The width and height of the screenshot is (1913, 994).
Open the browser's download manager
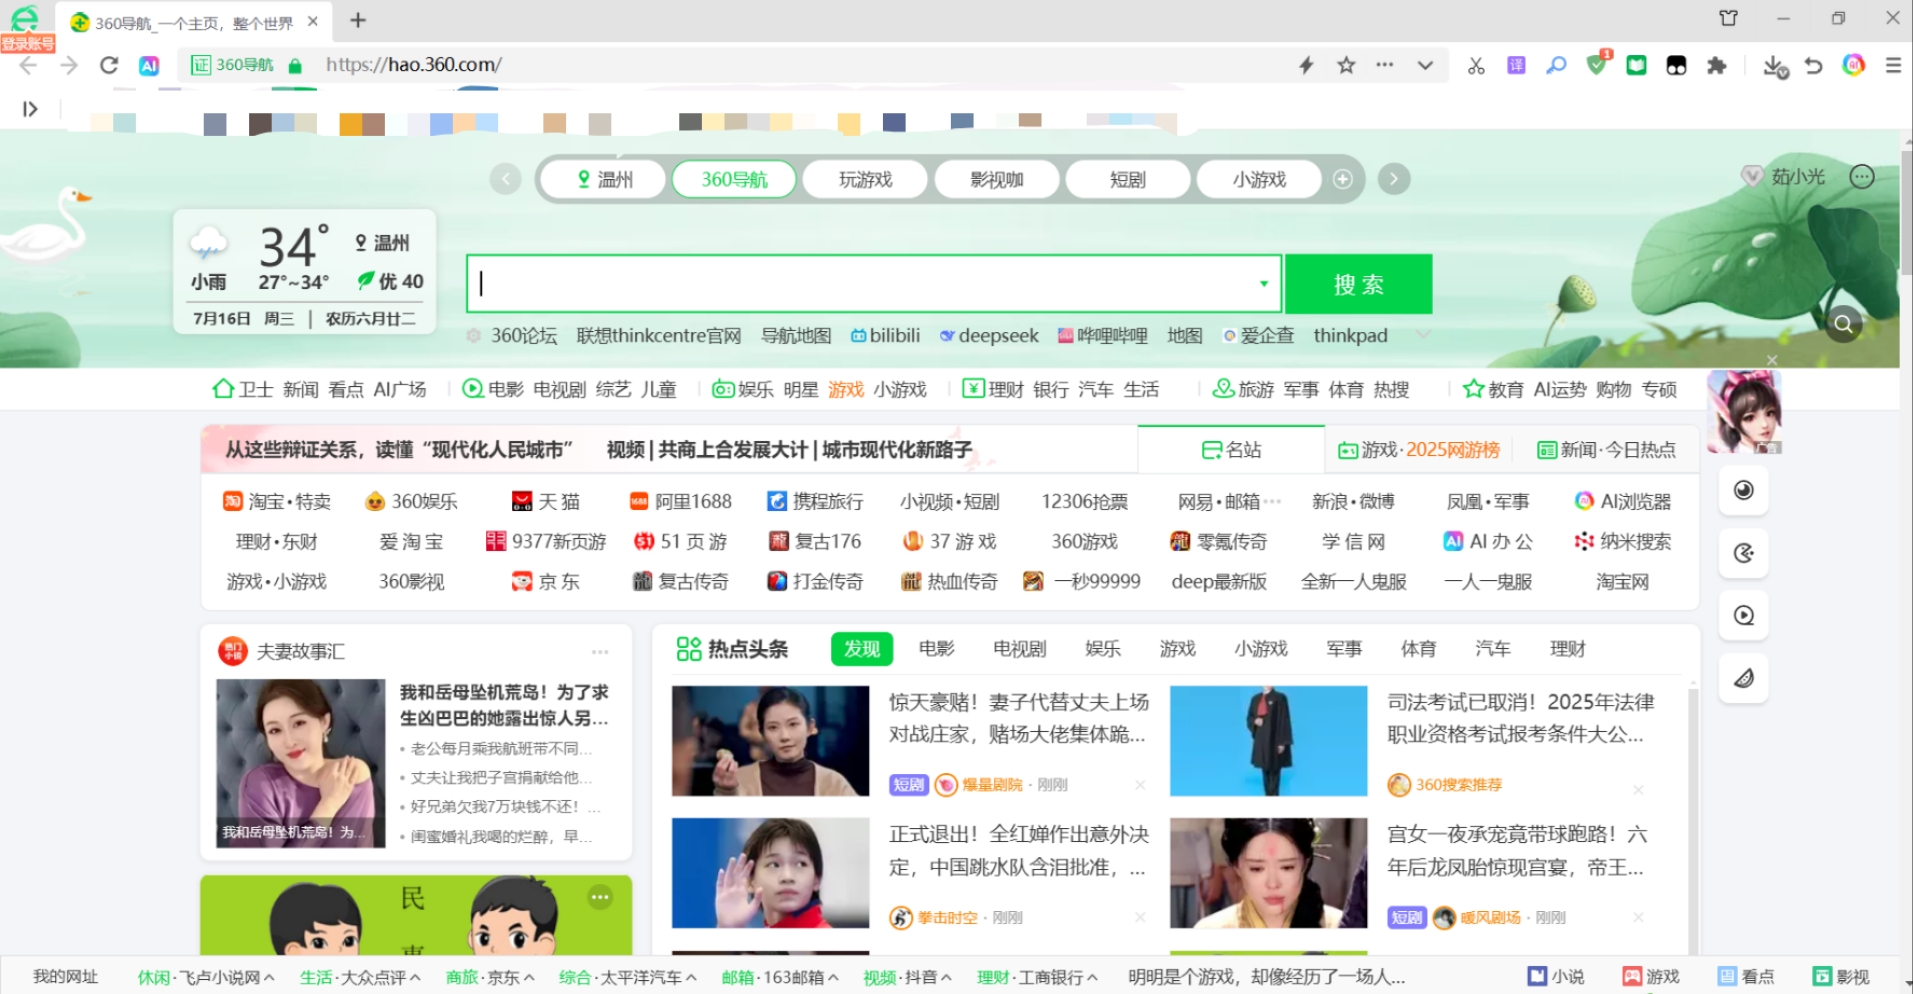point(1776,65)
